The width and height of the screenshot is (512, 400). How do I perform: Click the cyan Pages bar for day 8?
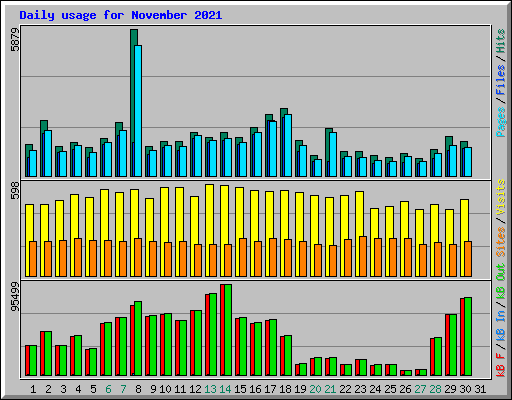click(138, 111)
